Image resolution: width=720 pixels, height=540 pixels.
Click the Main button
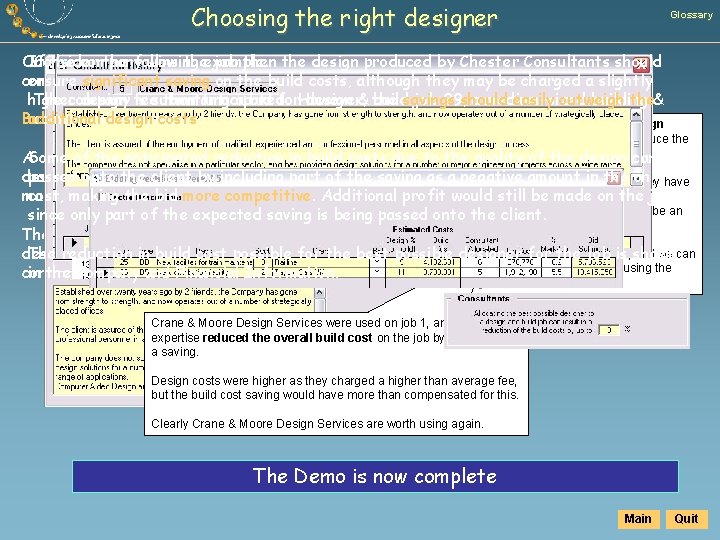point(638,519)
